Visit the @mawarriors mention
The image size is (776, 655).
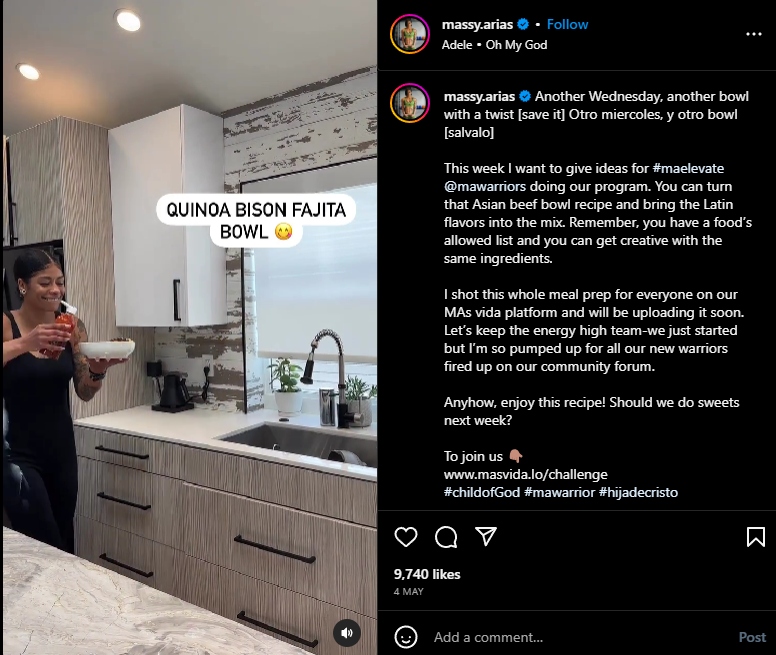485,187
